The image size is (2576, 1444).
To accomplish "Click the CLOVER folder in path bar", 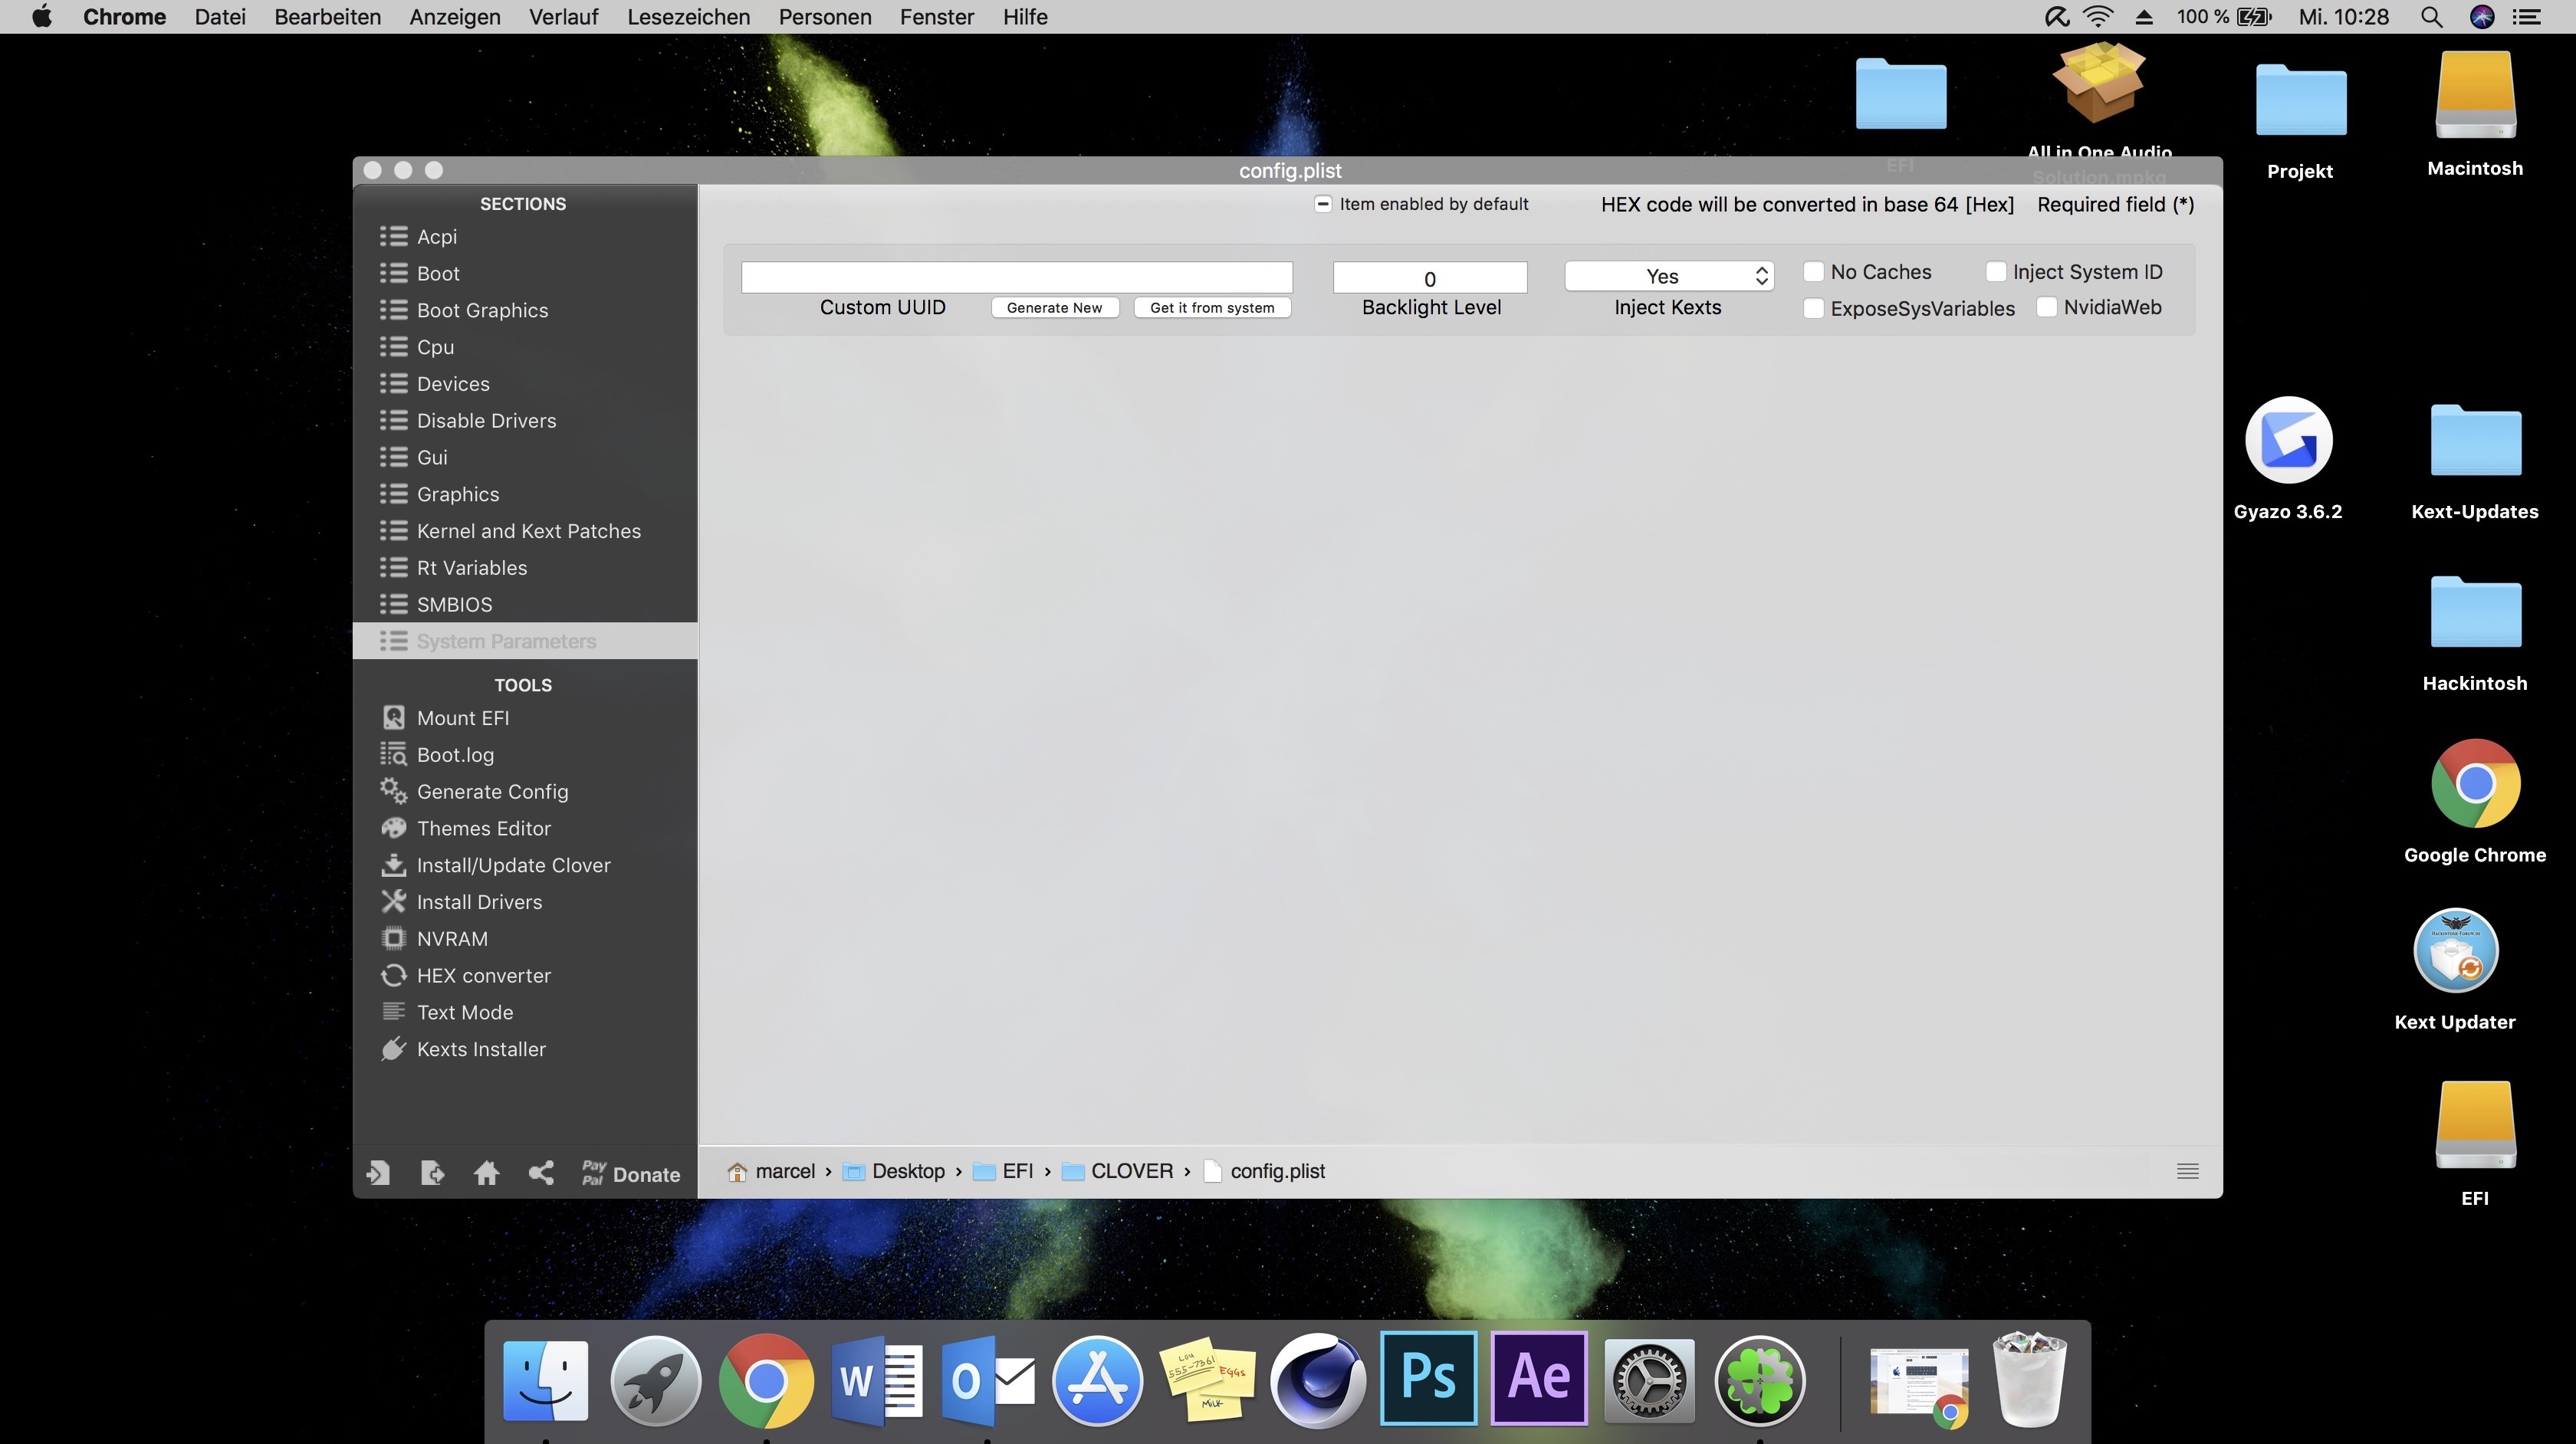I will 1130,1171.
